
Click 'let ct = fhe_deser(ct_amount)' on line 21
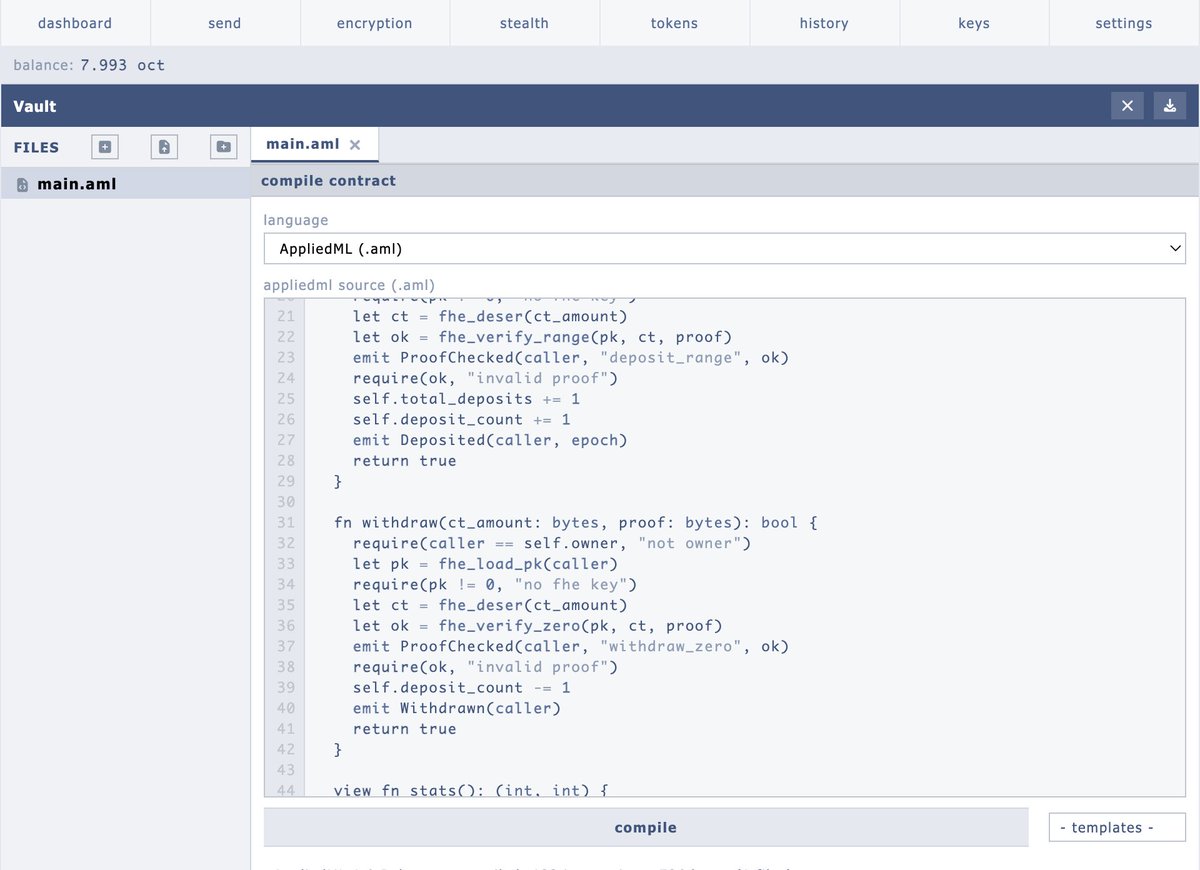point(490,317)
